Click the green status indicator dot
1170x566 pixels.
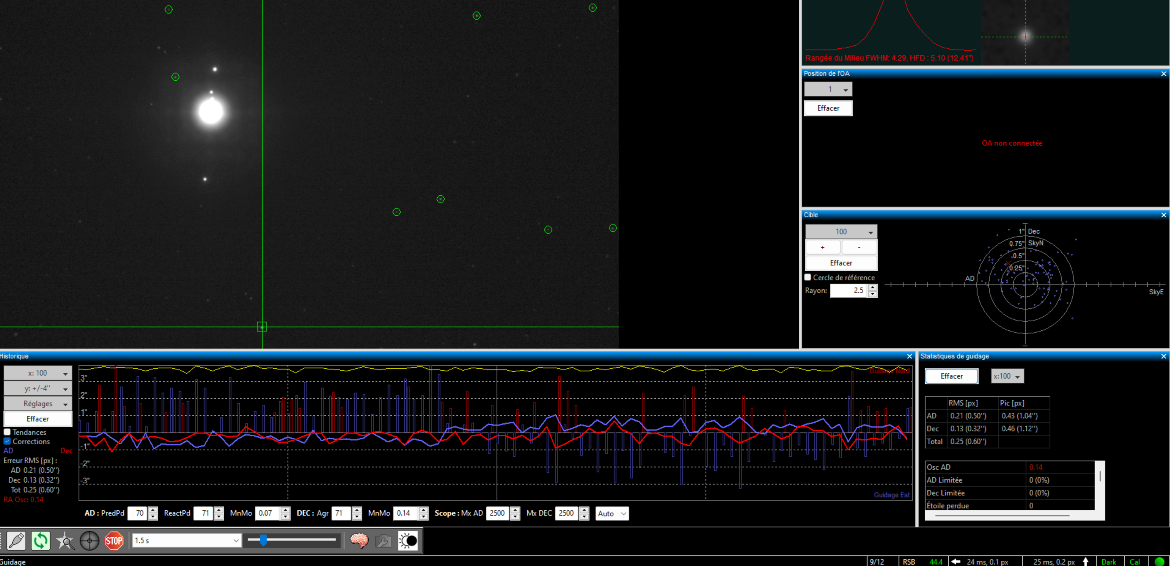coord(1158,562)
